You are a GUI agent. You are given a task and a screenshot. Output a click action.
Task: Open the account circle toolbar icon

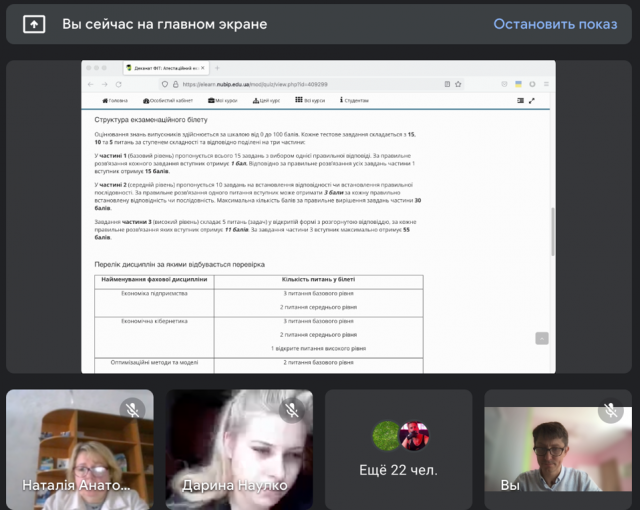532,84
